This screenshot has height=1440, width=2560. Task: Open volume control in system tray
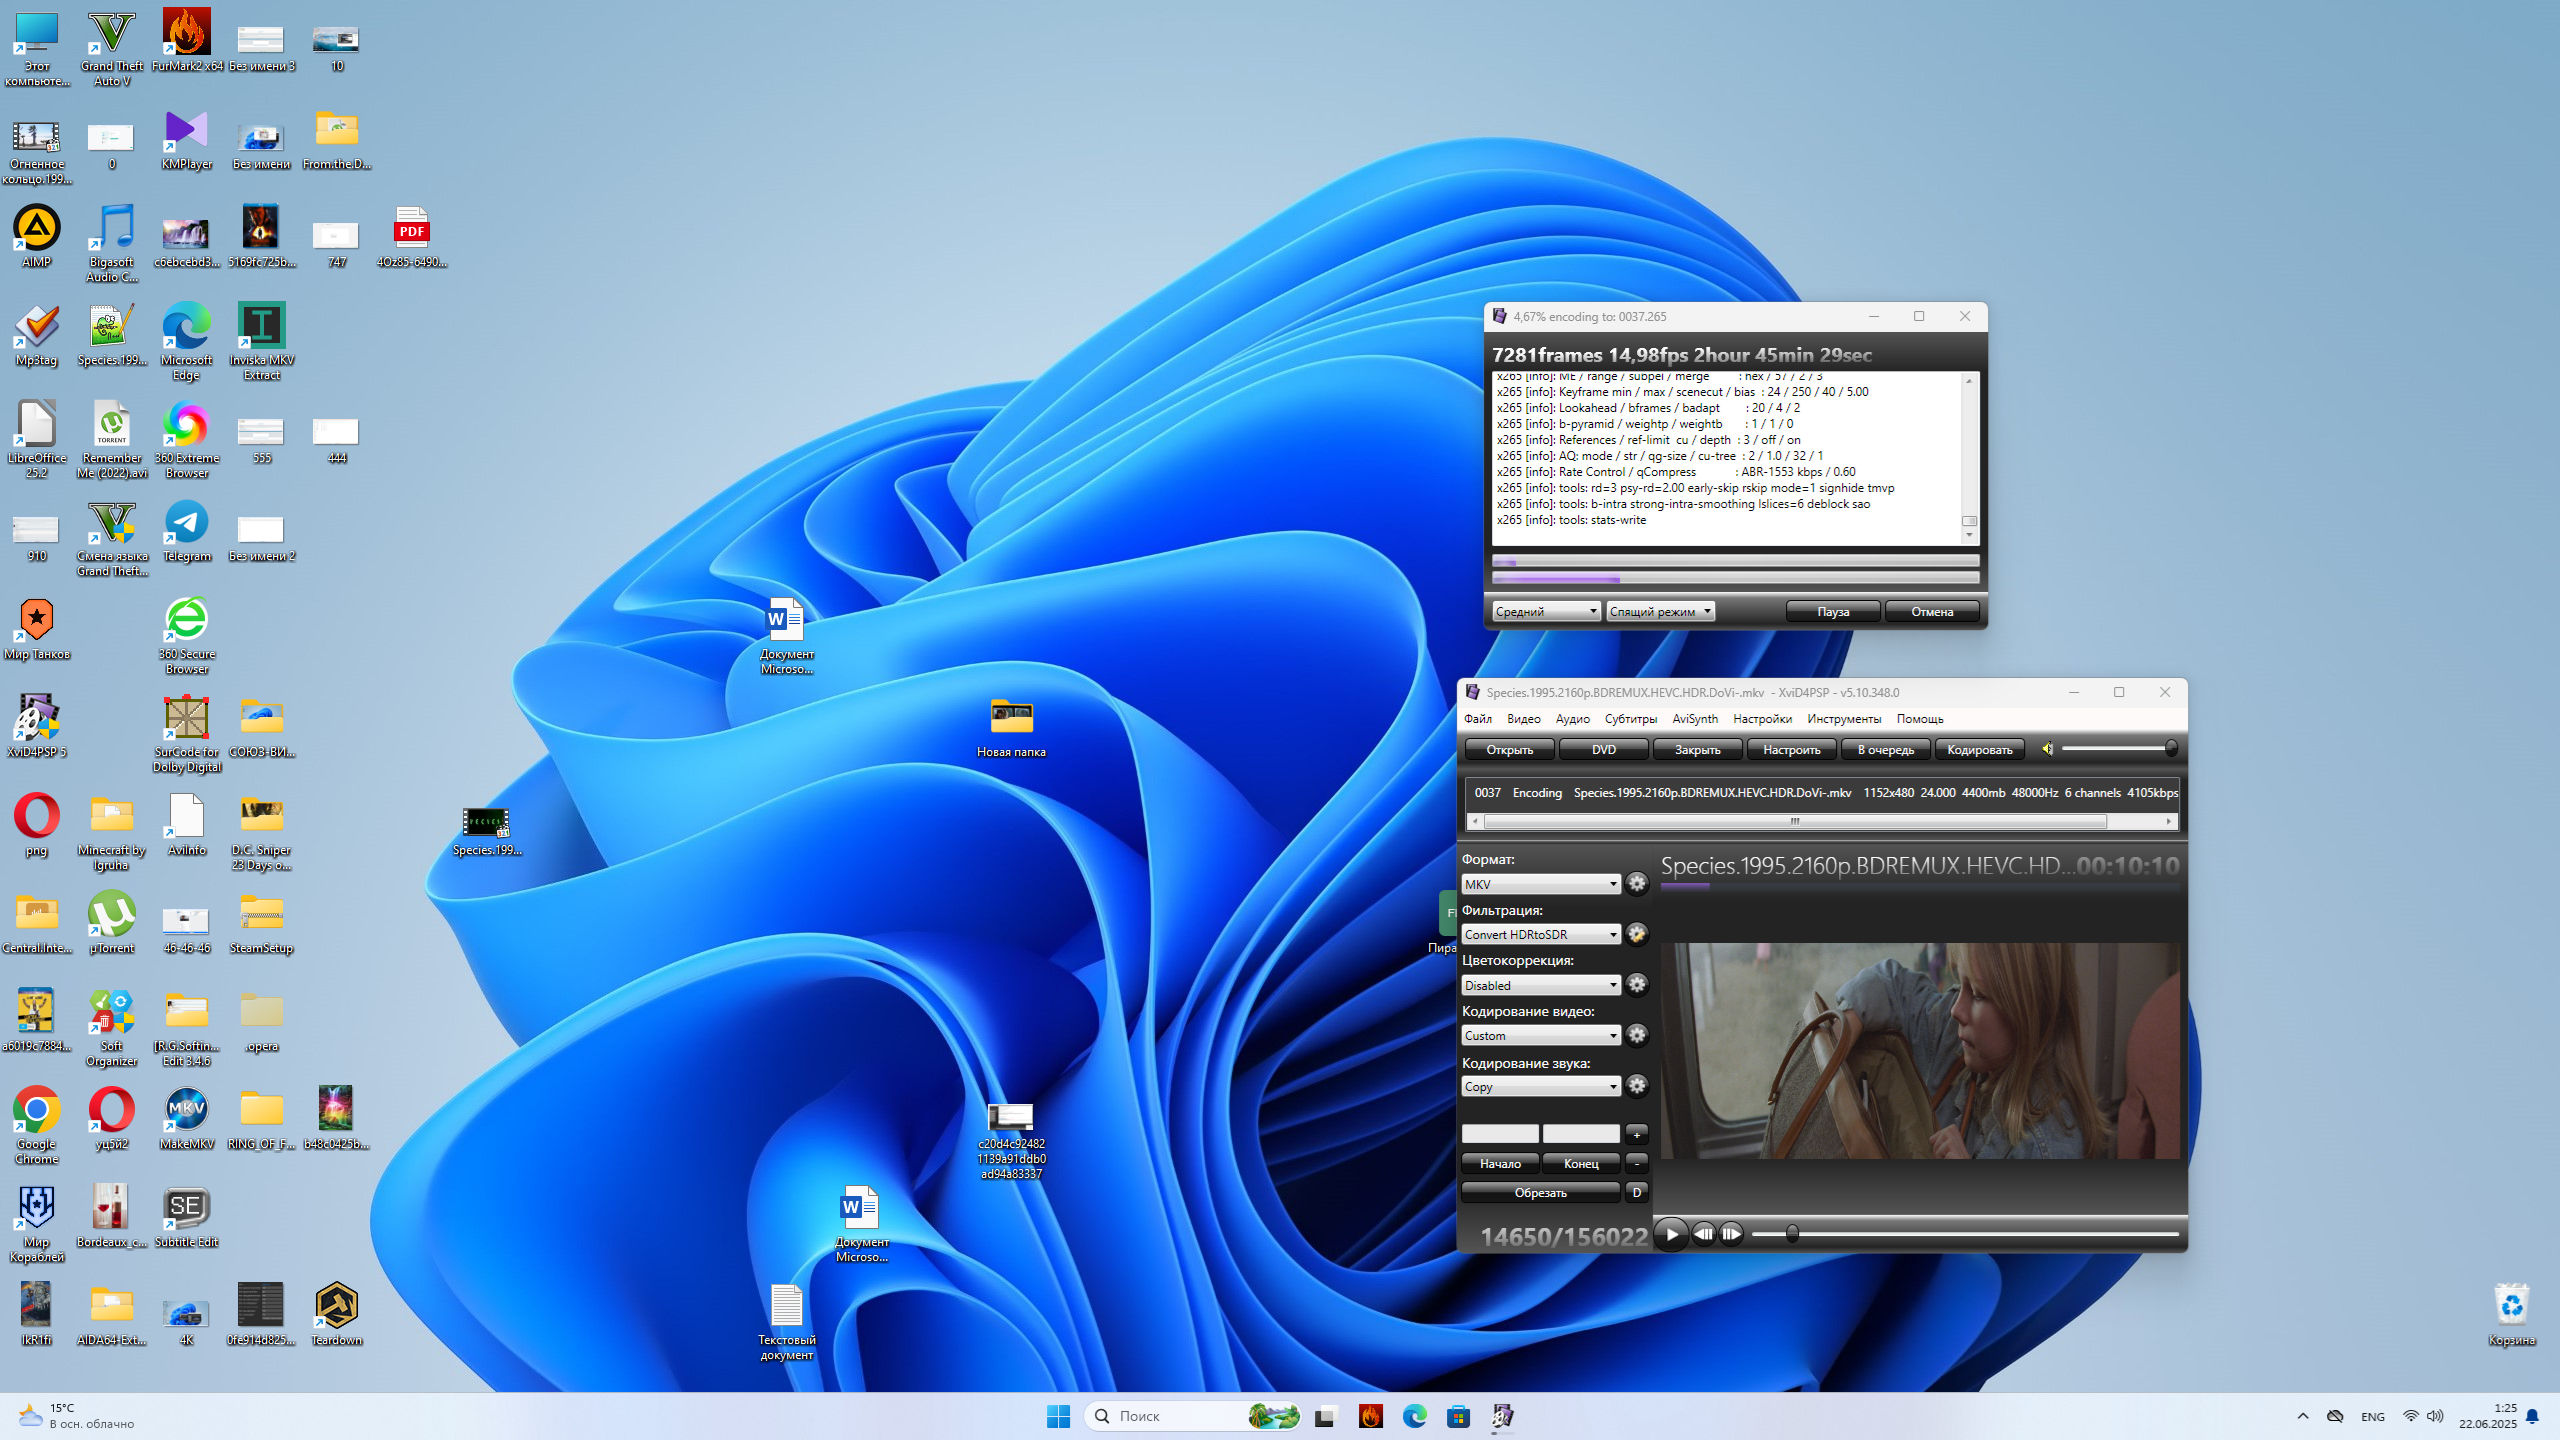(x=2435, y=1416)
